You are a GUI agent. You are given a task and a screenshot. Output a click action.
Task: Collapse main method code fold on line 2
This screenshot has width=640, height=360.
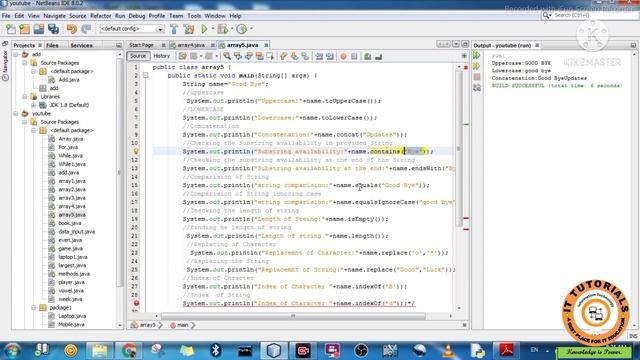145,76
